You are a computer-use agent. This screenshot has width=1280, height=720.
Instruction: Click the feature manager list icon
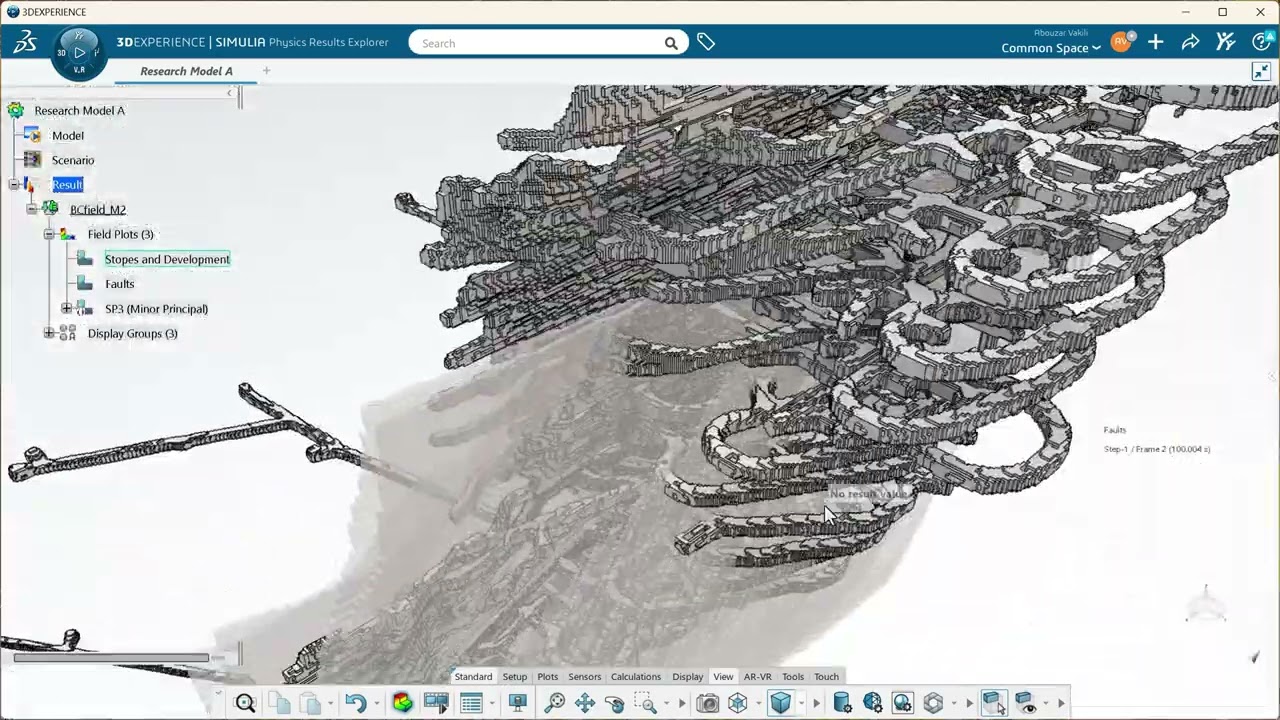(x=471, y=703)
